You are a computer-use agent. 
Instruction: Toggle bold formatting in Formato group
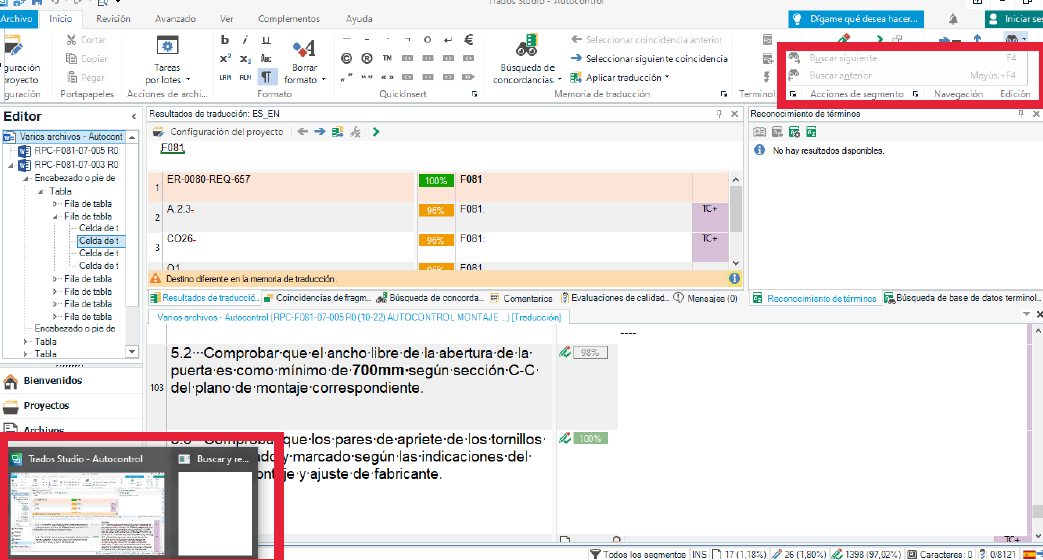pyautogui.click(x=225, y=40)
